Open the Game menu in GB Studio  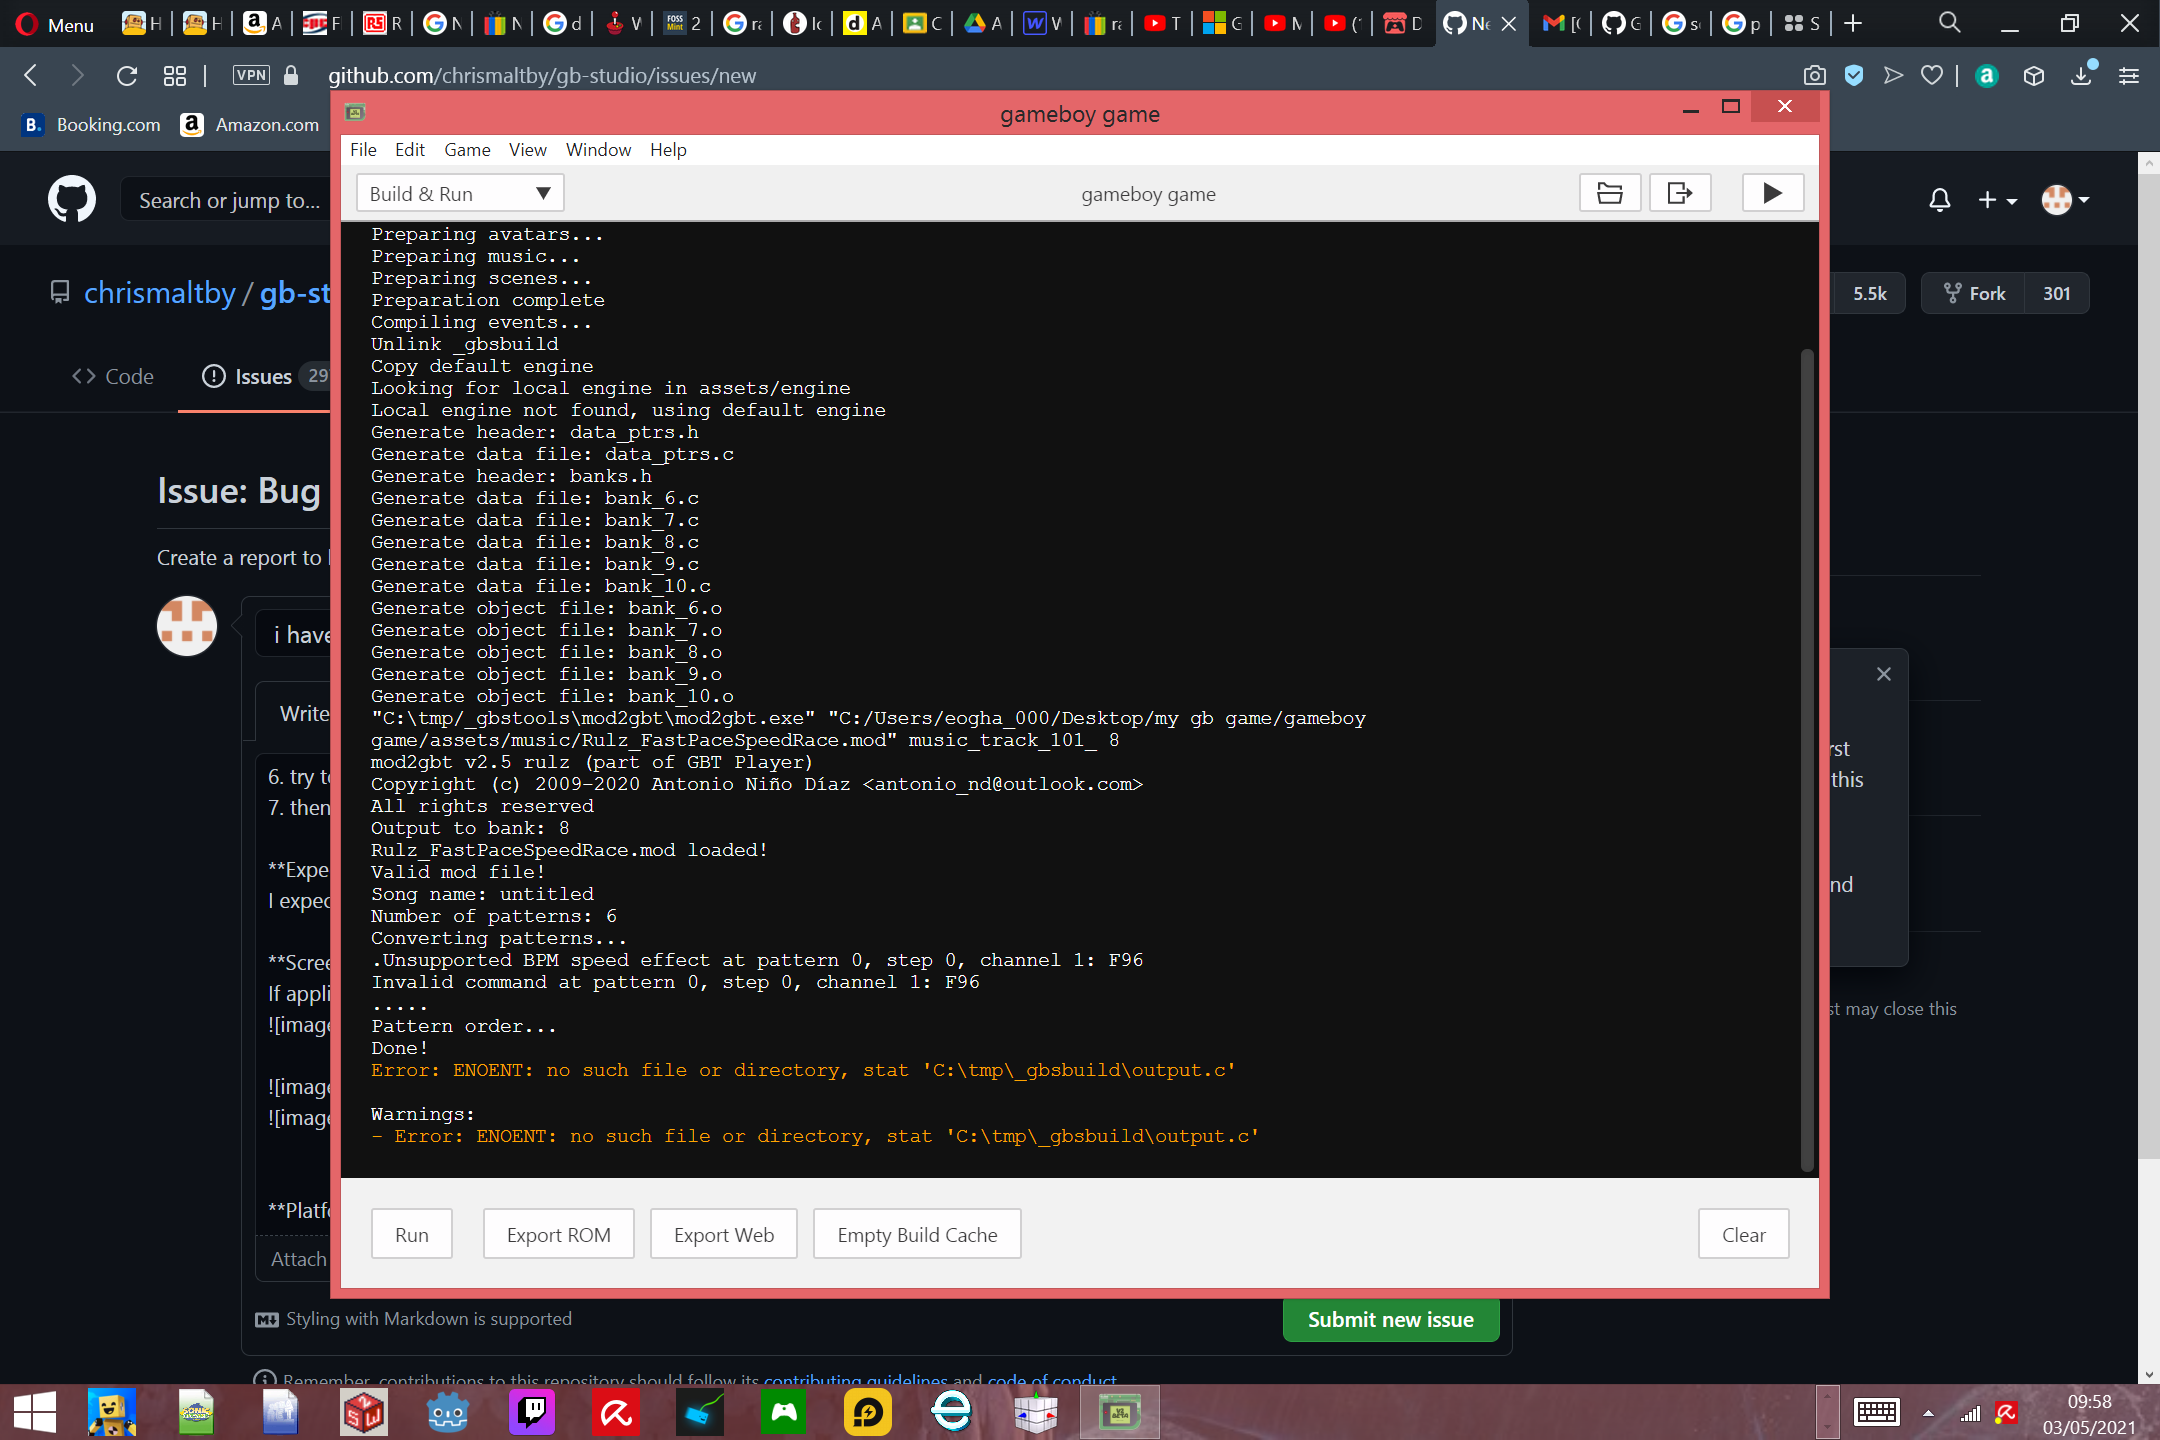coord(467,149)
